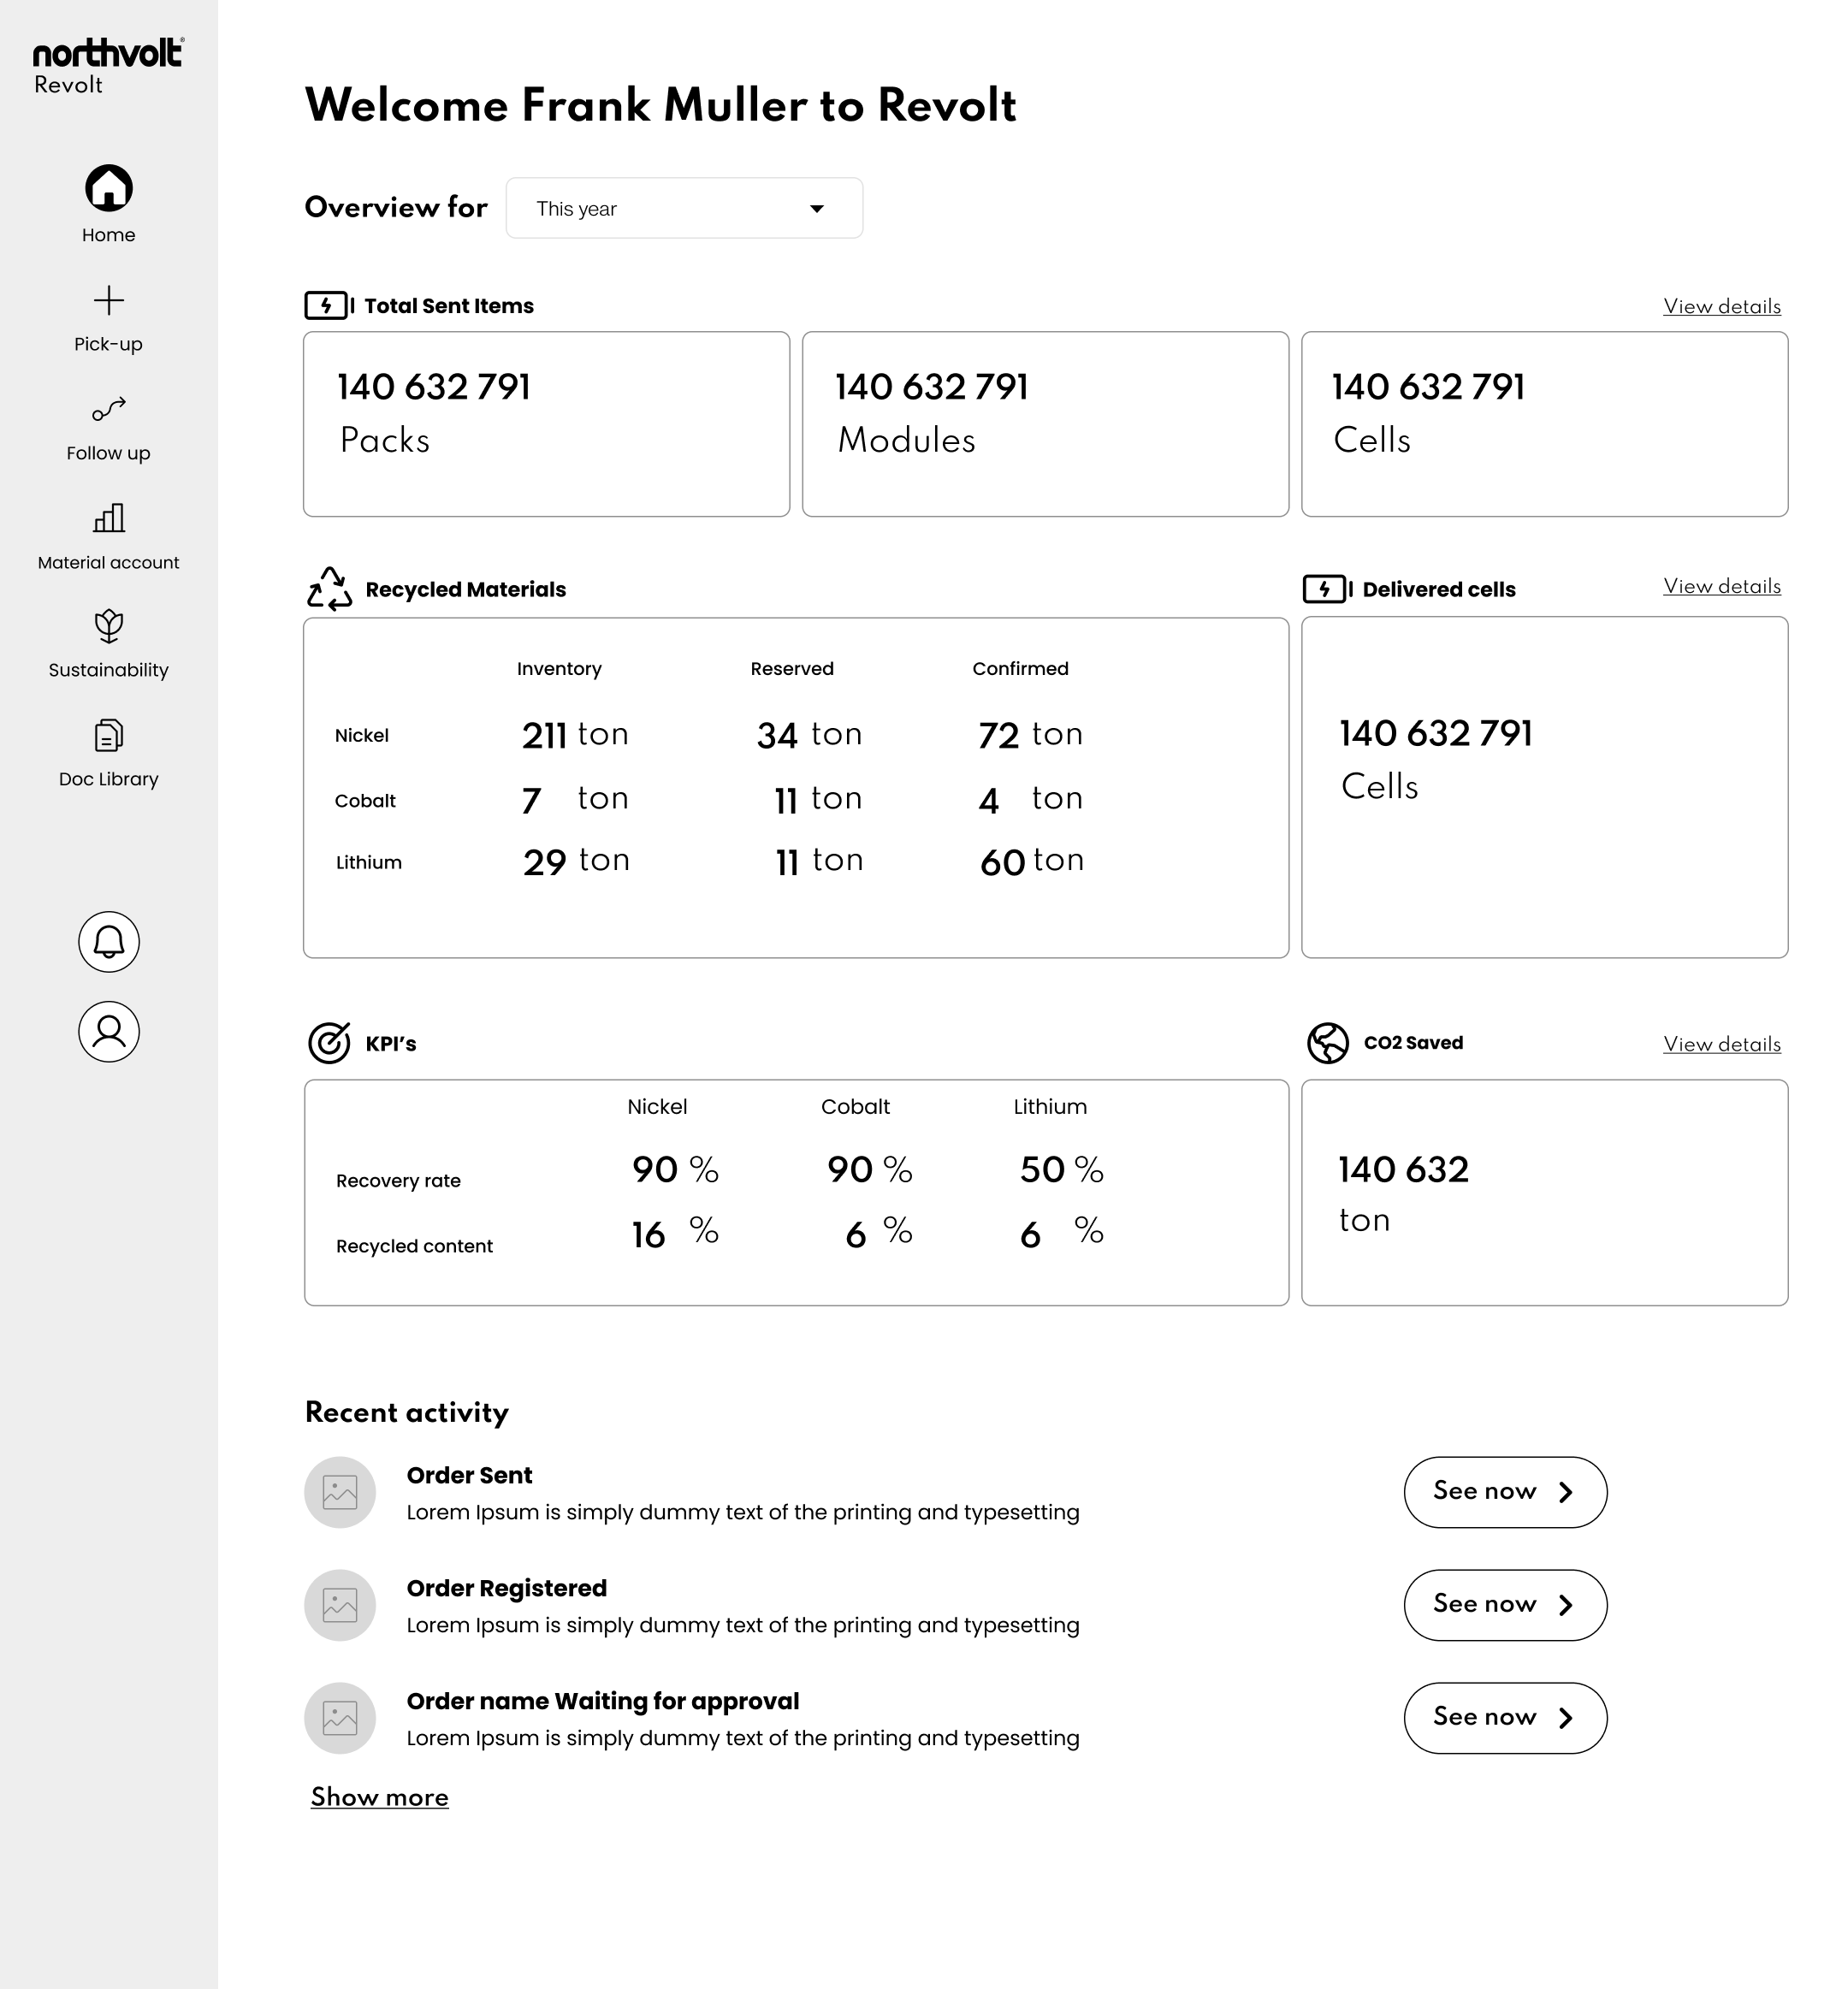This screenshot has height=1989, width=1848.
Task: Open user profile icon
Action: pos(109,1032)
